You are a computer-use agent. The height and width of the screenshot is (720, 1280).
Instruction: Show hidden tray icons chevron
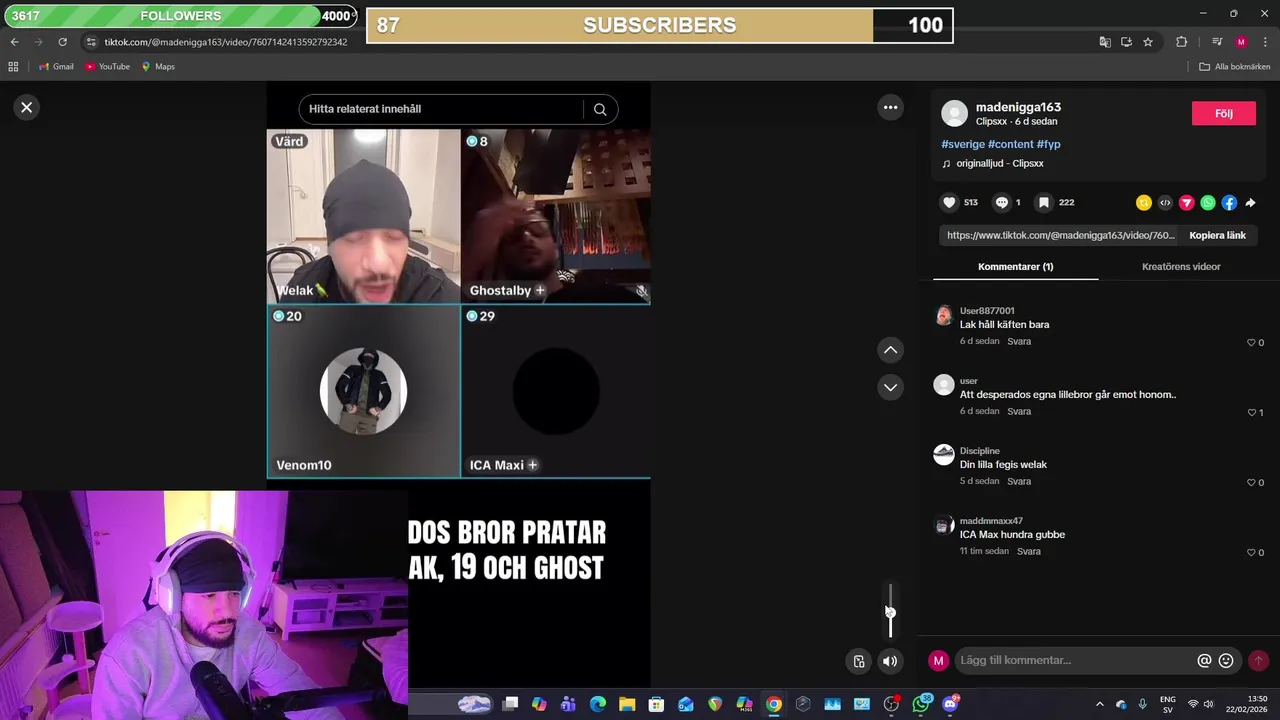[1100, 704]
